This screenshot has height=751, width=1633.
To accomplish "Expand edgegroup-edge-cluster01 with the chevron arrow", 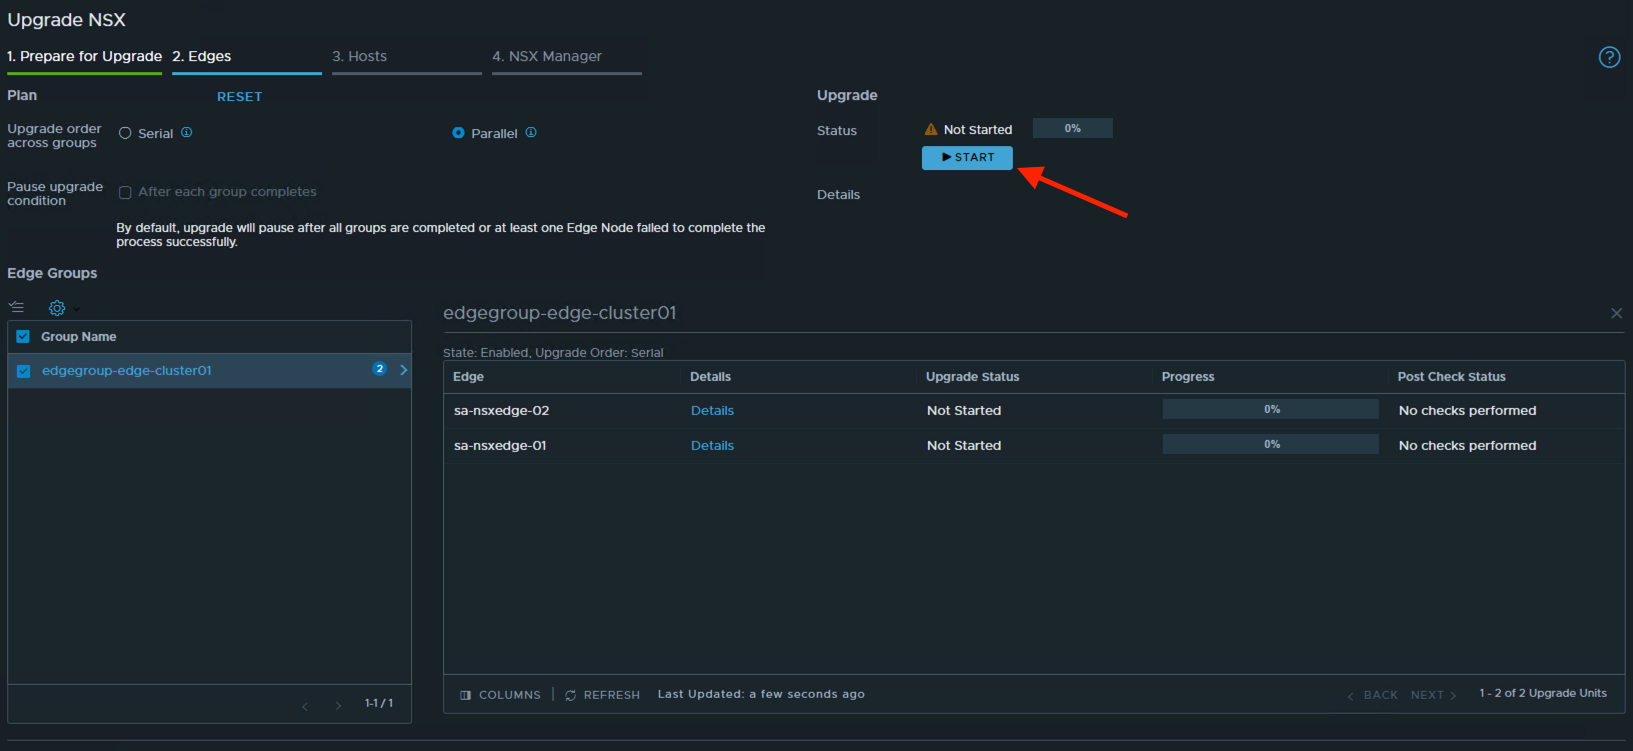I will (x=403, y=370).
